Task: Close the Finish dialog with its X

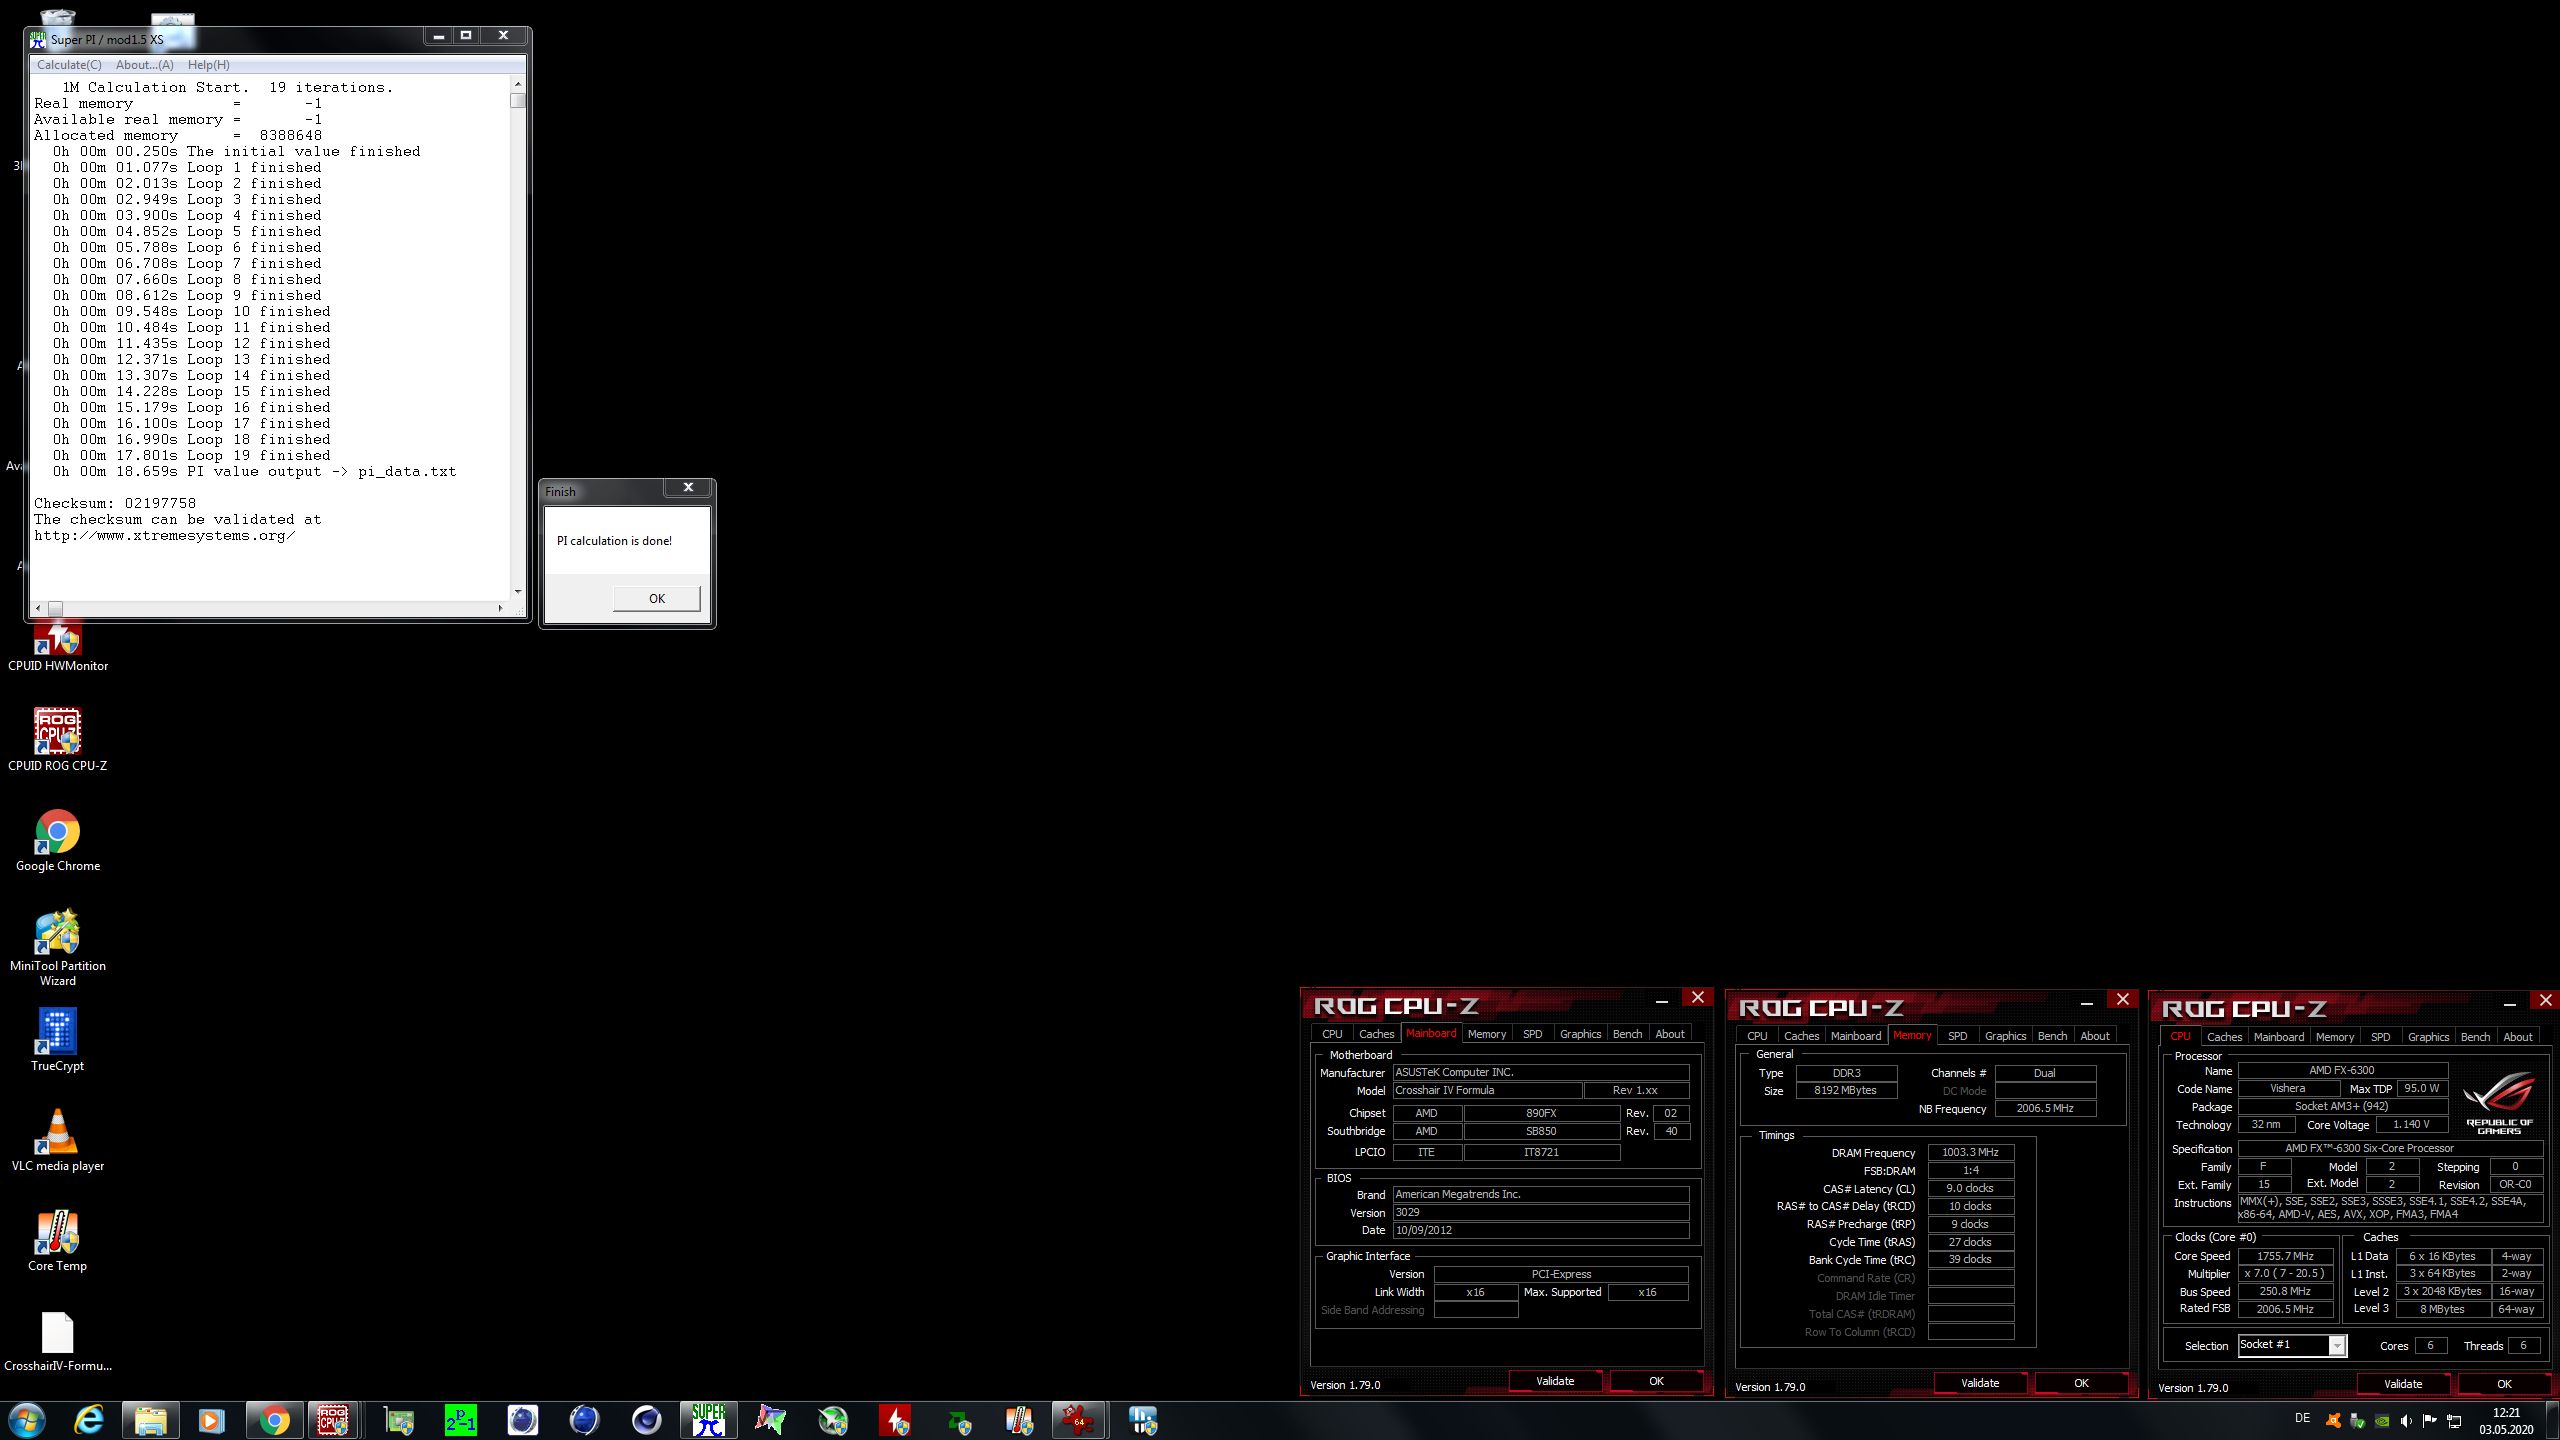Action: click(x=688, y=487)
